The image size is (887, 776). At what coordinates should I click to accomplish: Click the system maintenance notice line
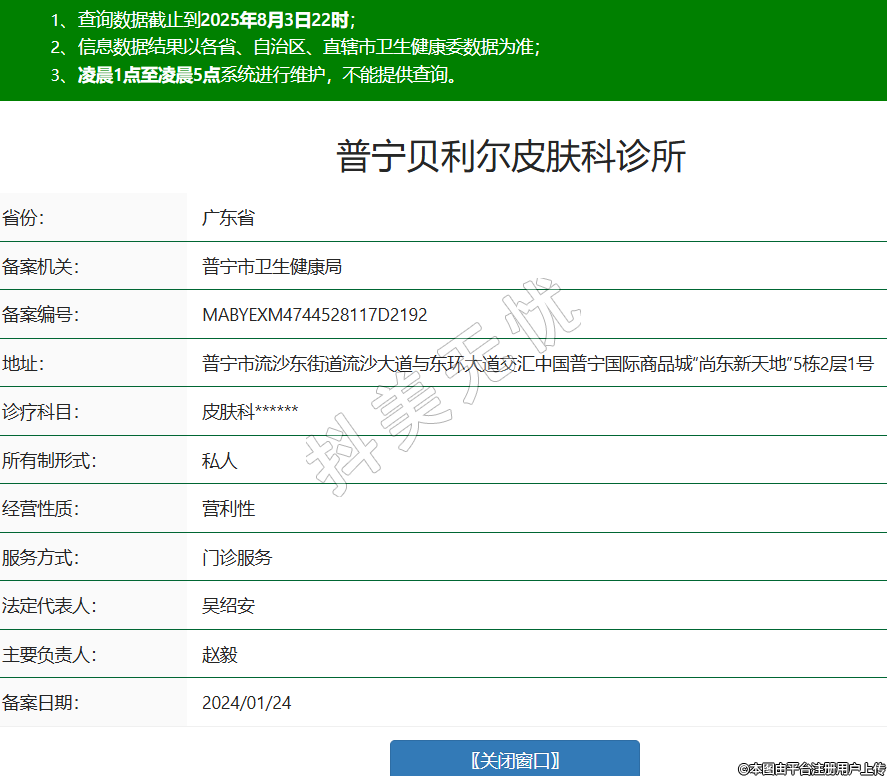[254, 75]
